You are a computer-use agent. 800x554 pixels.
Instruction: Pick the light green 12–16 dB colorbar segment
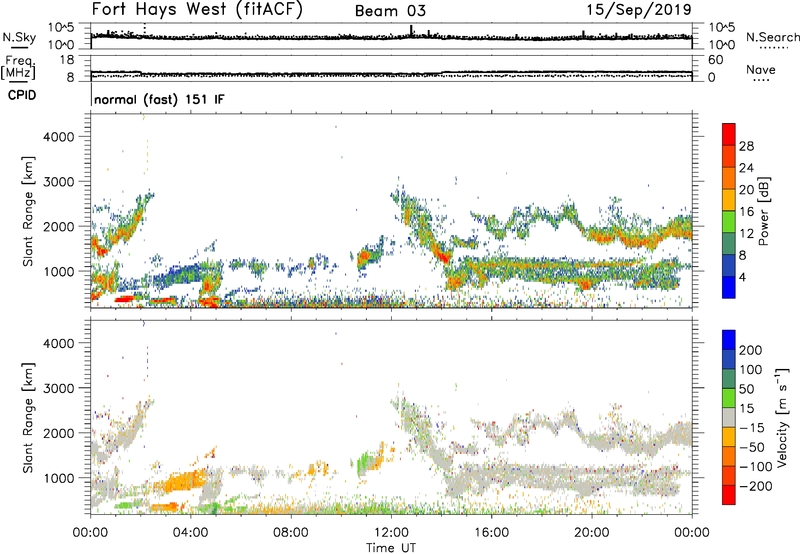[729, 221]
